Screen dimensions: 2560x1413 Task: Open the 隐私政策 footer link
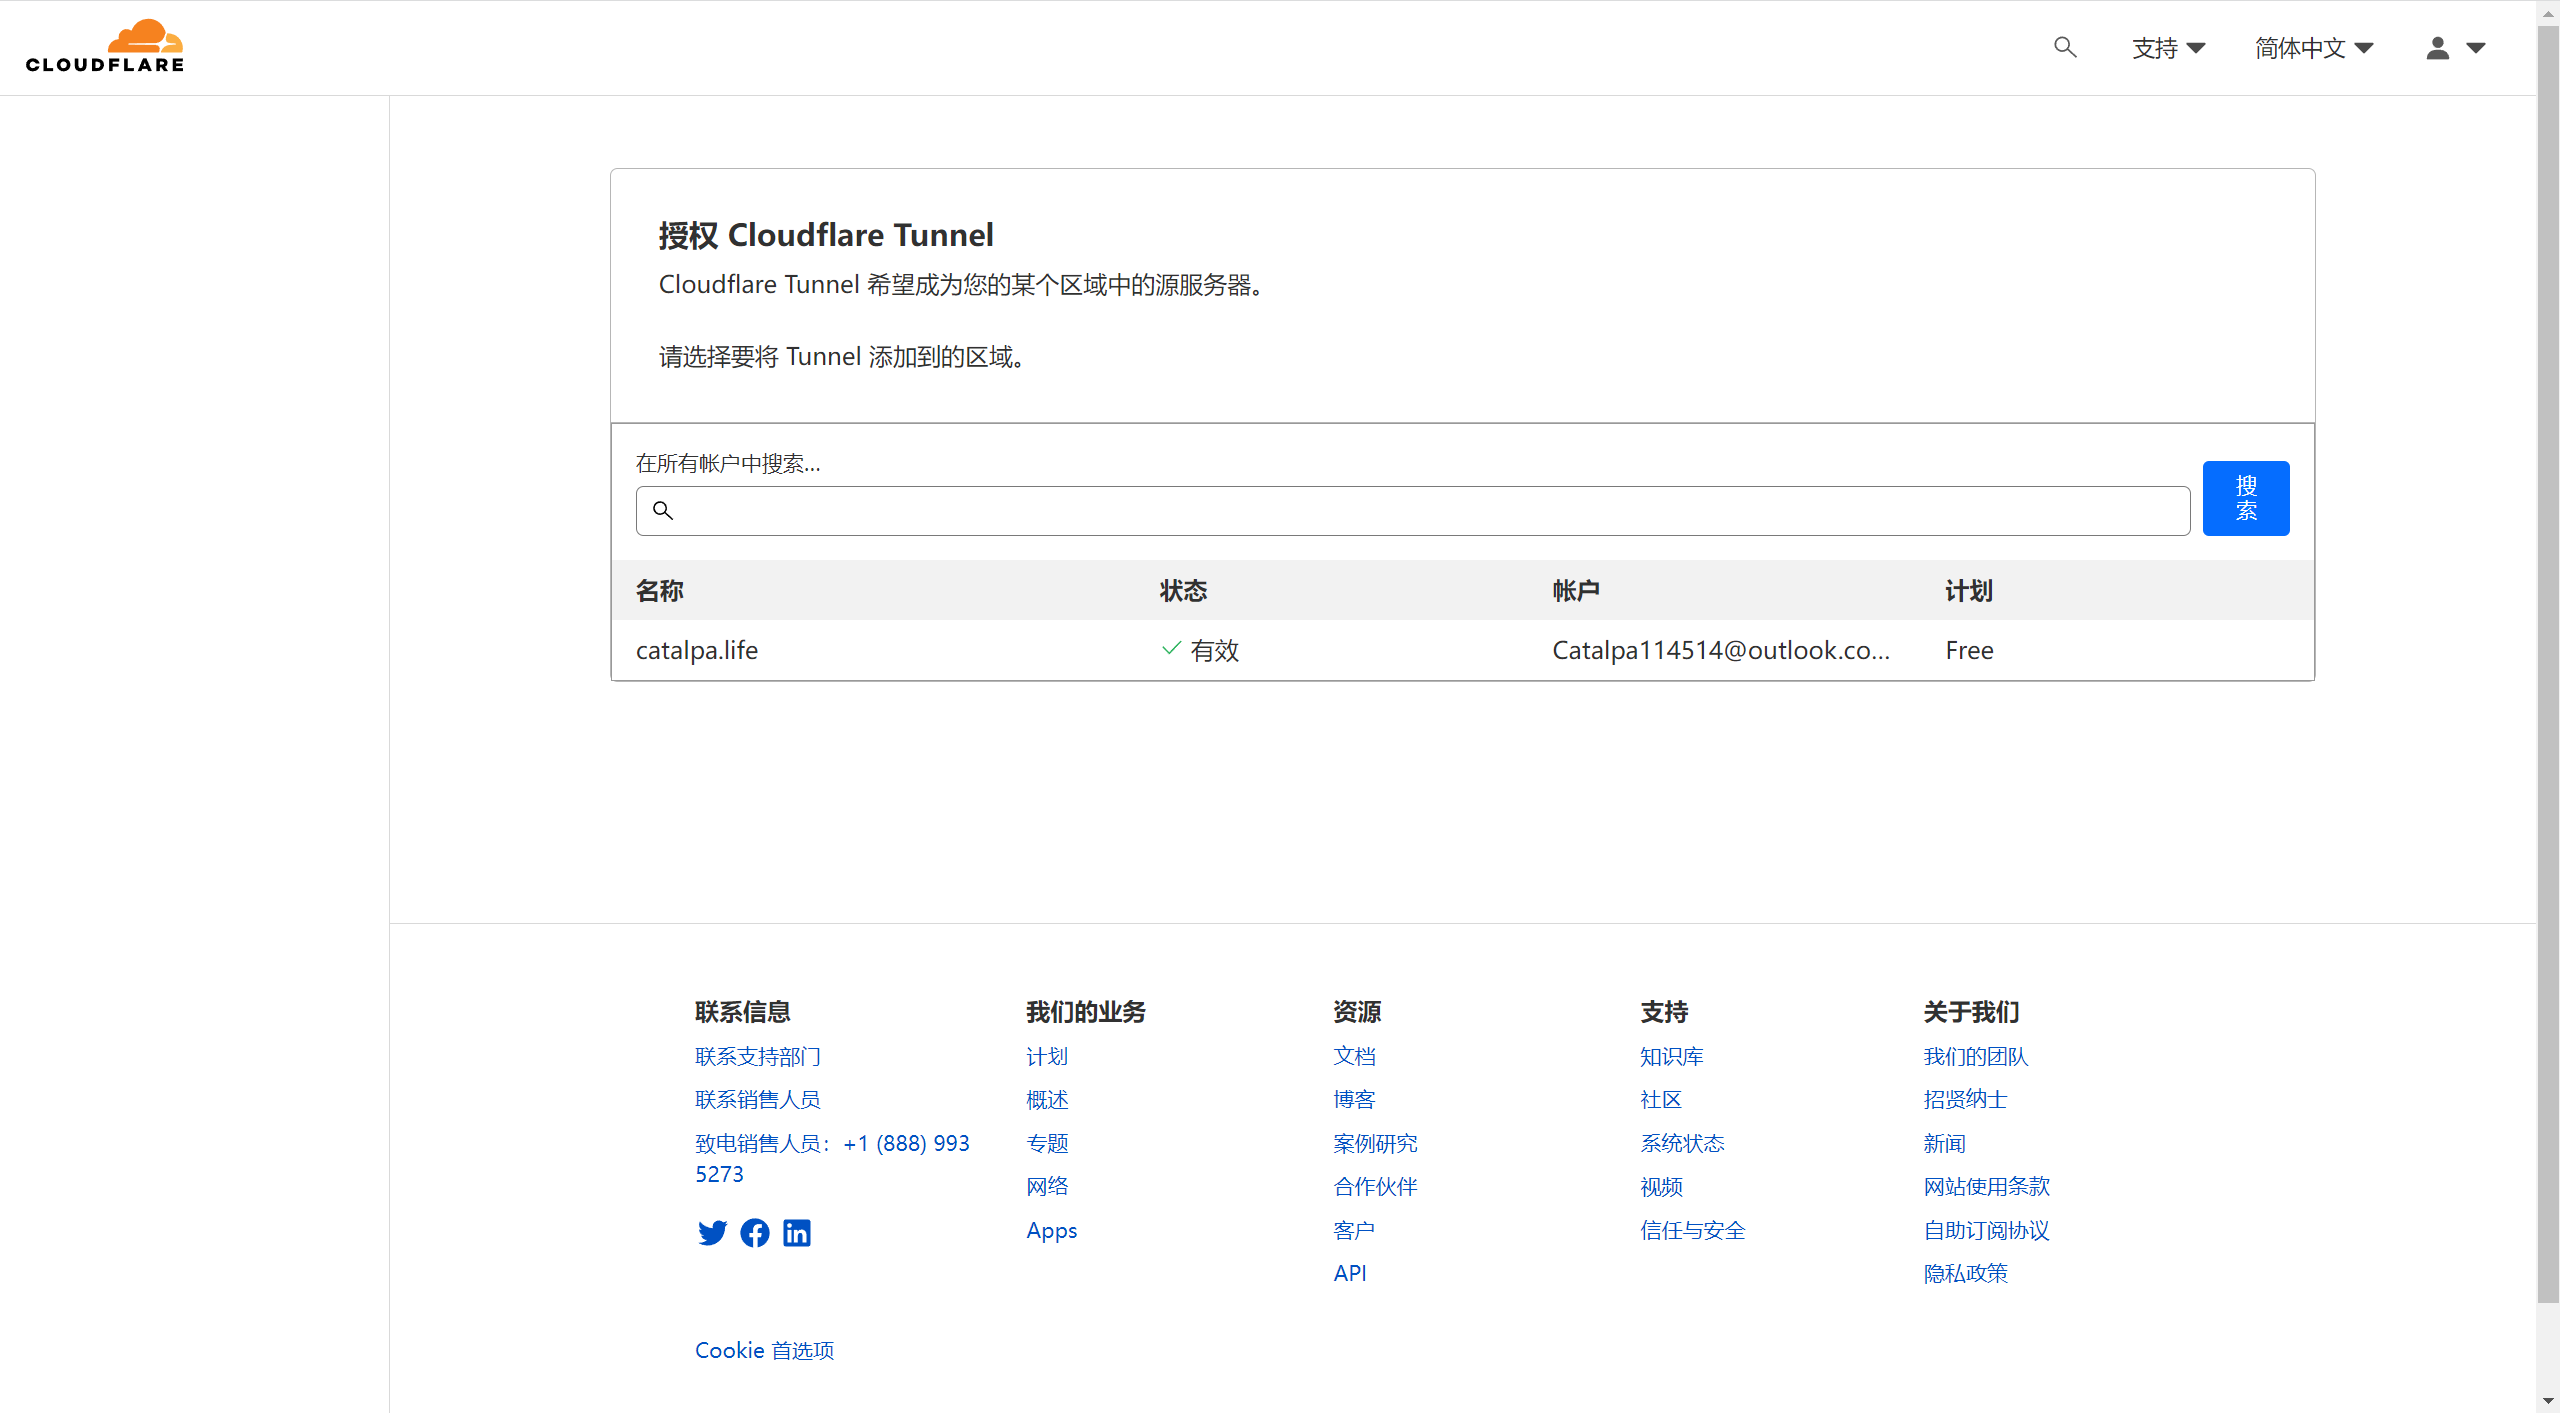pyautogui.click(x=1965, y=1273)
